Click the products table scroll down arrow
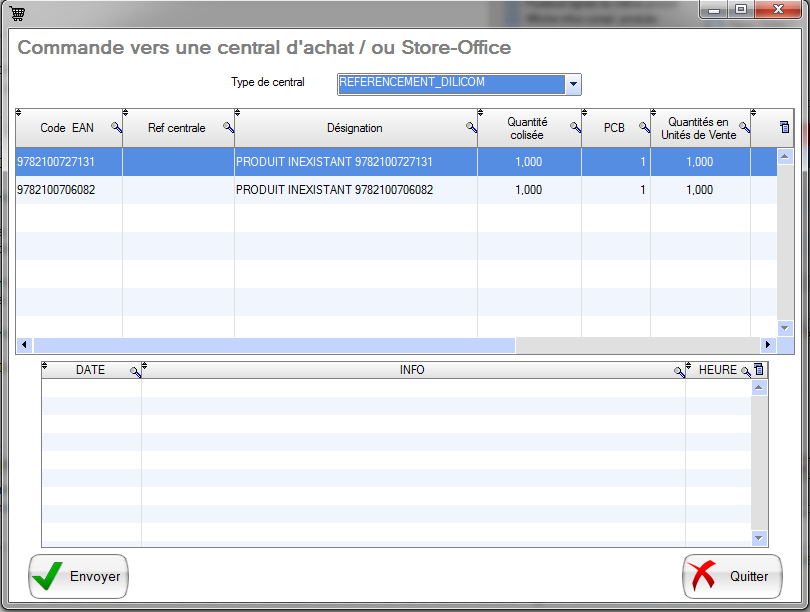 click(785, 328)
